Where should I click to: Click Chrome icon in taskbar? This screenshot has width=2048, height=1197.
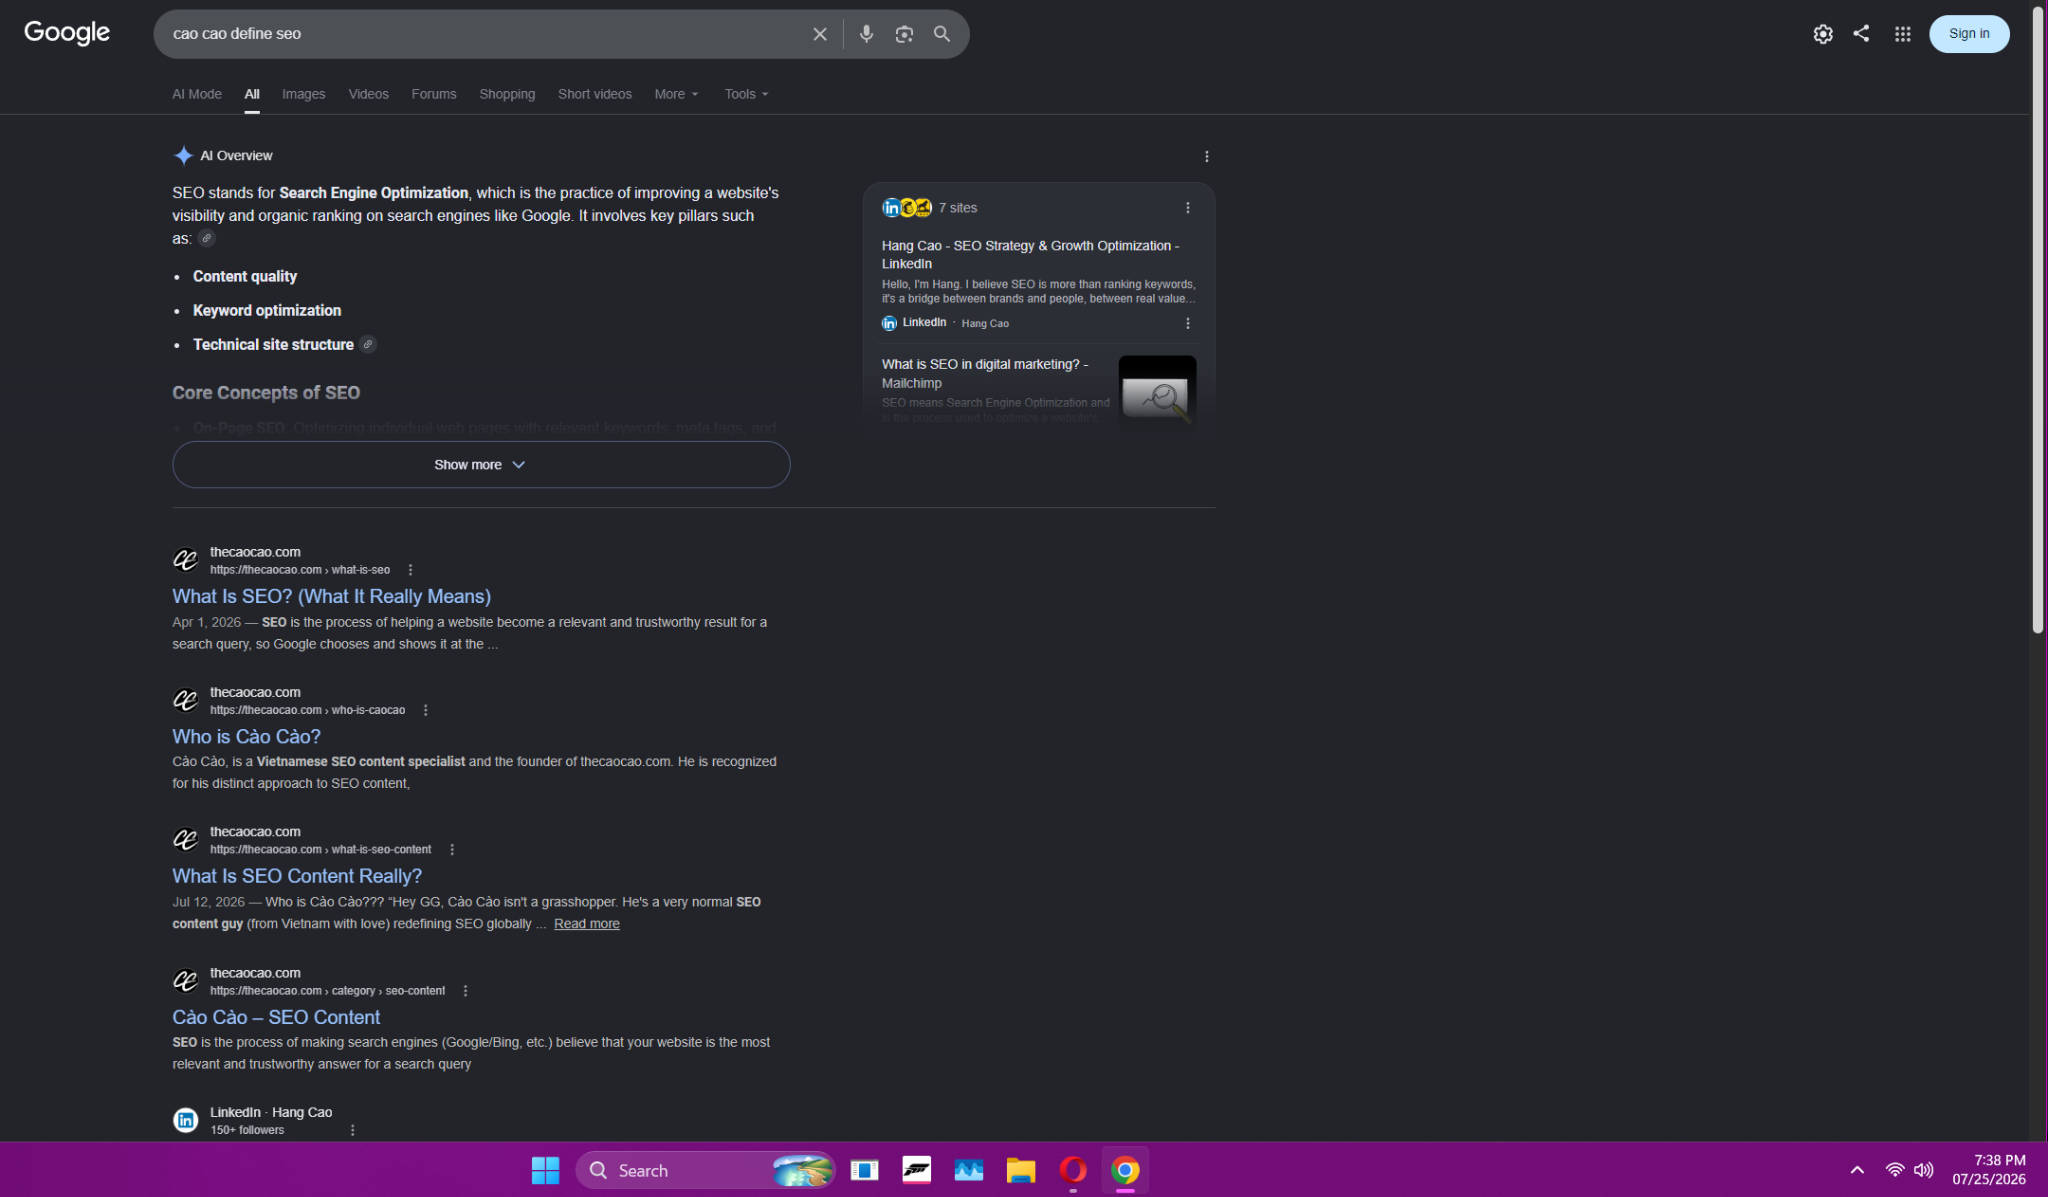(x=1125, y=1170)
